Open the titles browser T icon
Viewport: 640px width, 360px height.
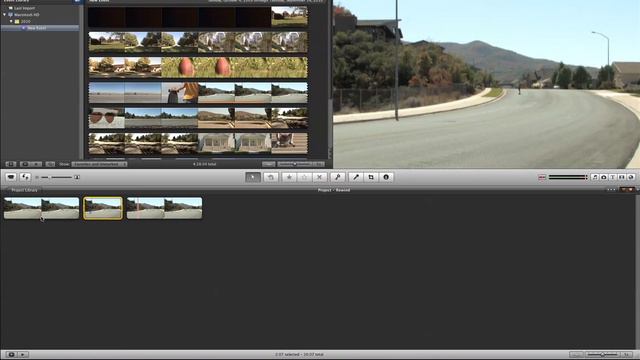(x=613, y=177)
